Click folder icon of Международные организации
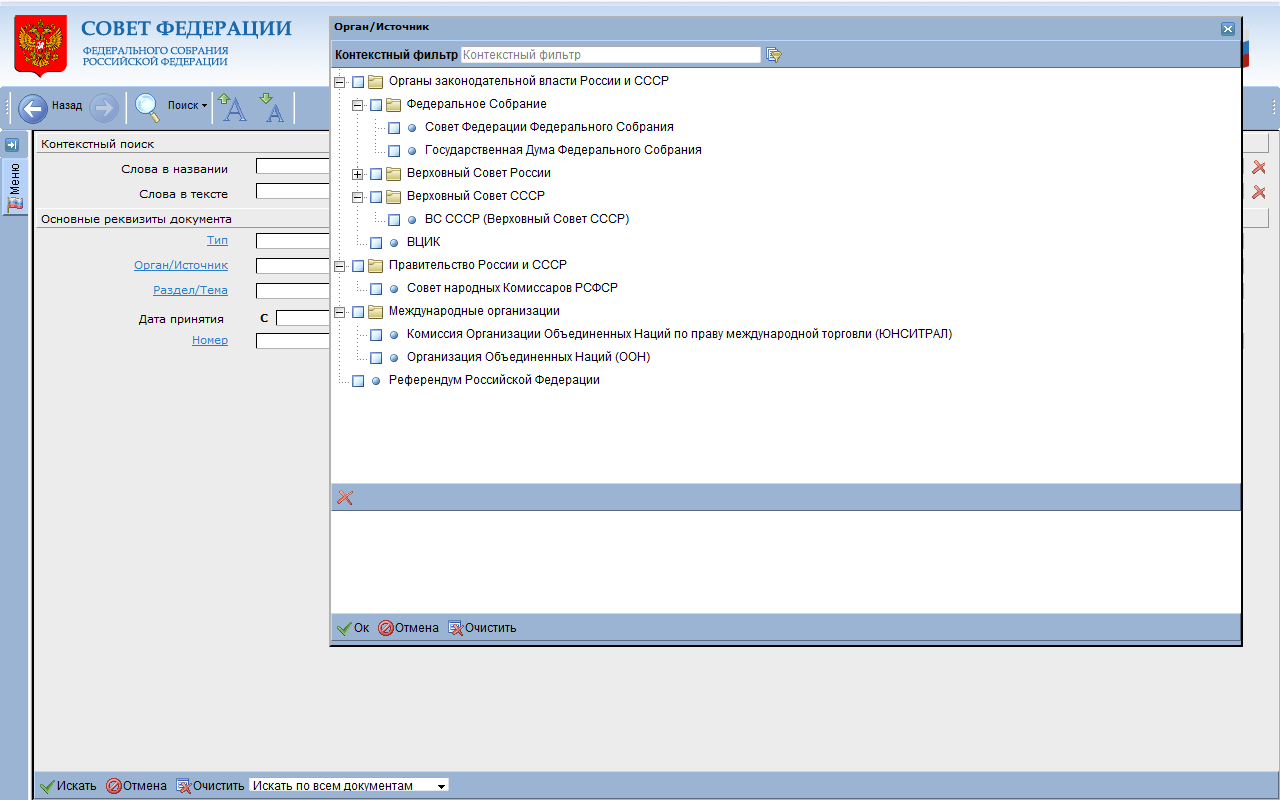Image resolution: width=1280 pixels, height=800 pixels. [x=375, y=311]
